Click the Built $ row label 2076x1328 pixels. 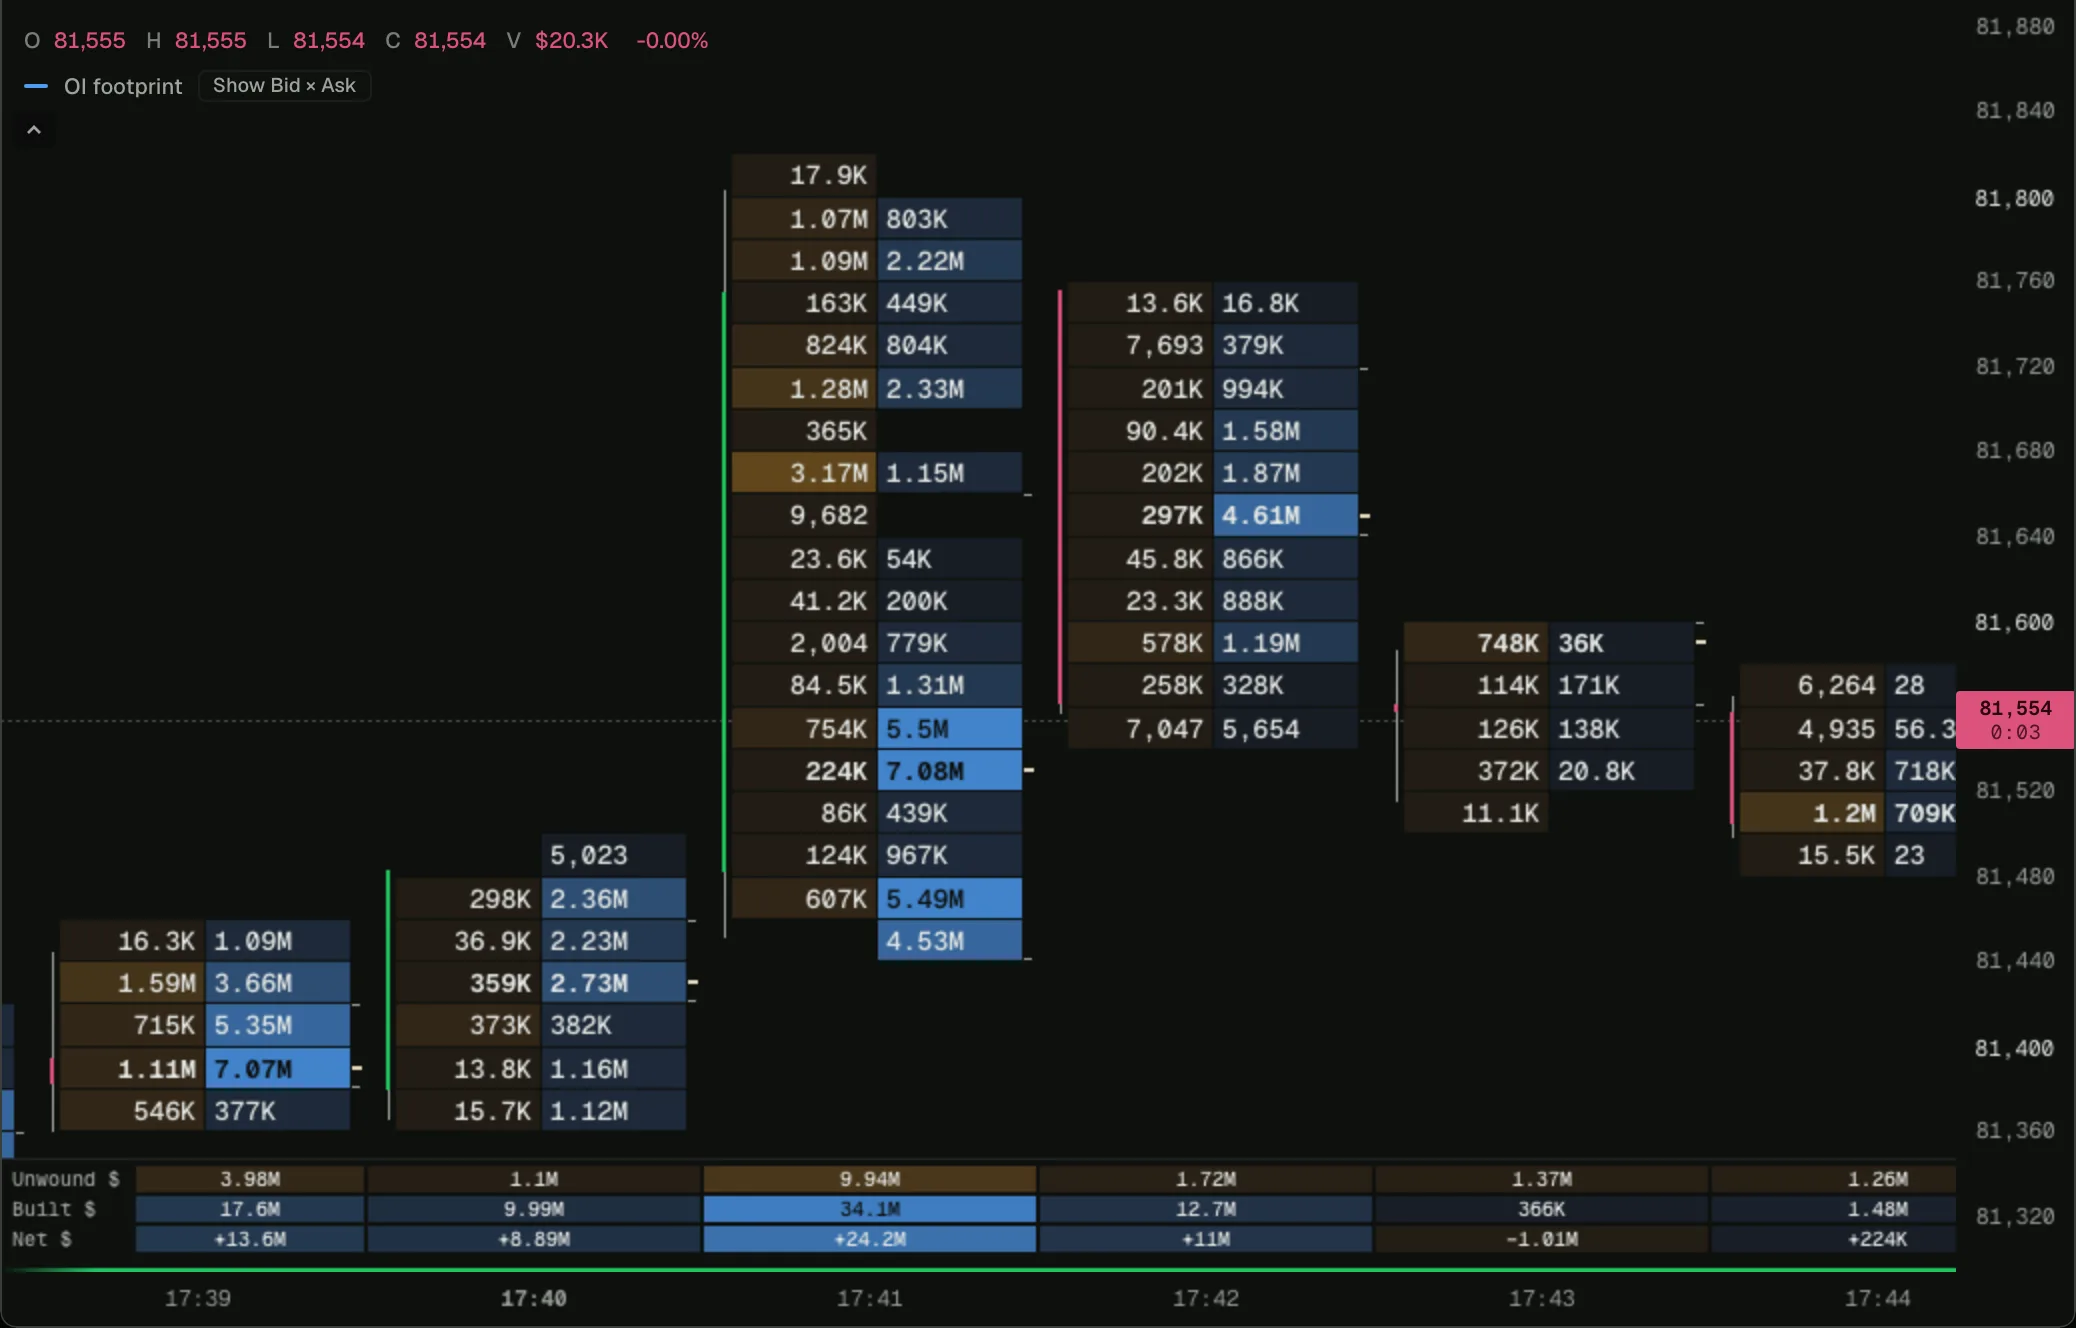(53, 1209)
